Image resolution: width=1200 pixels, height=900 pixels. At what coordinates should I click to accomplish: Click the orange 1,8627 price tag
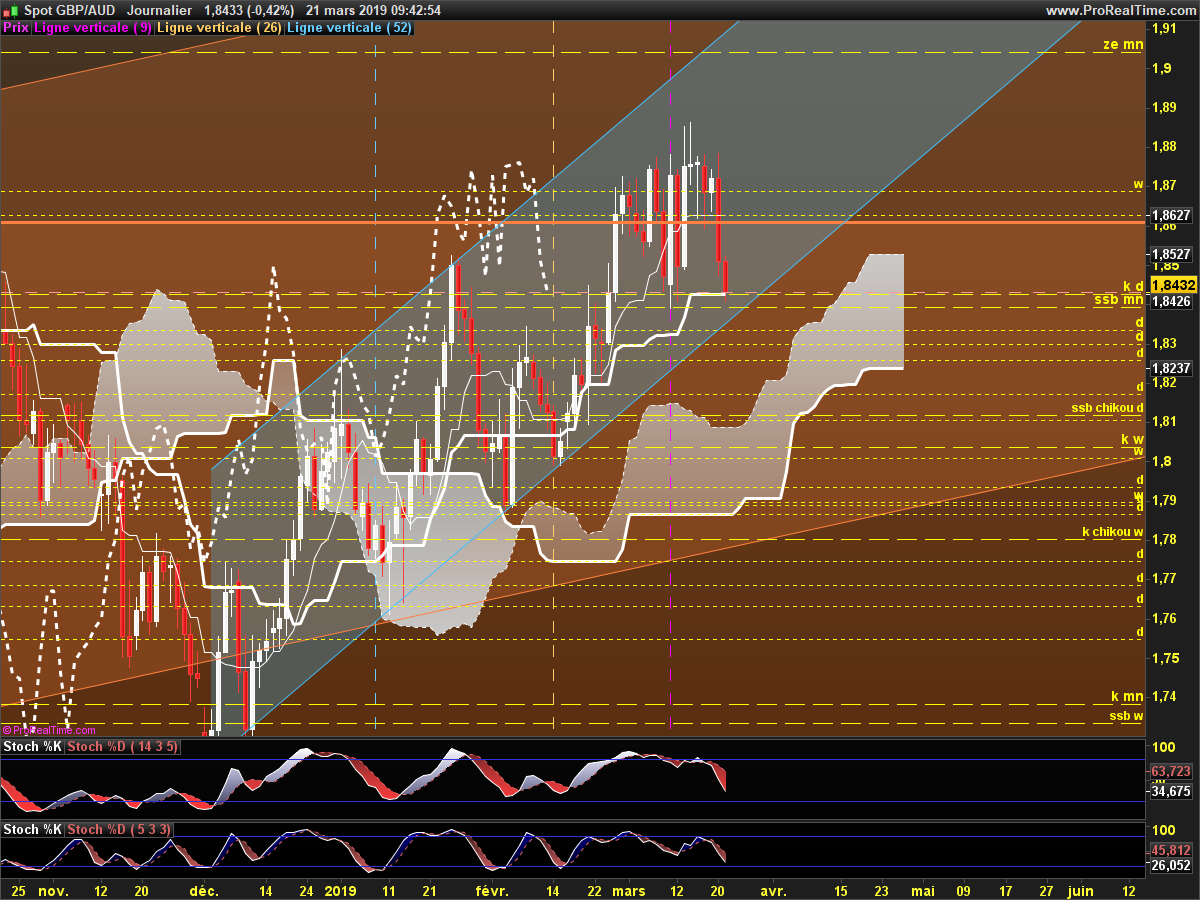coord(1171,215)
